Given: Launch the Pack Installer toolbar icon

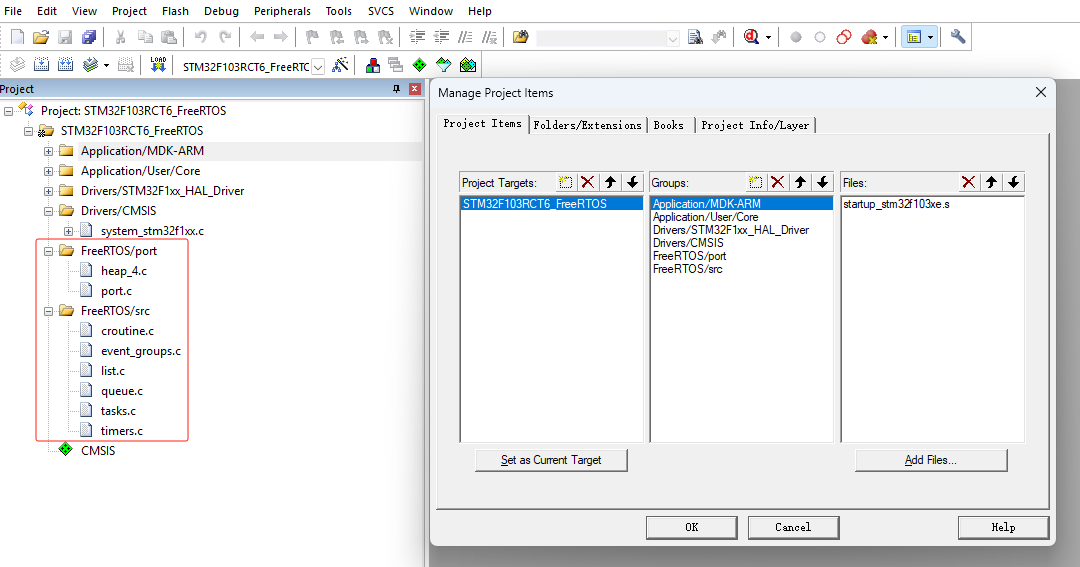Looking at the screenshot, I should pos(468,65).
